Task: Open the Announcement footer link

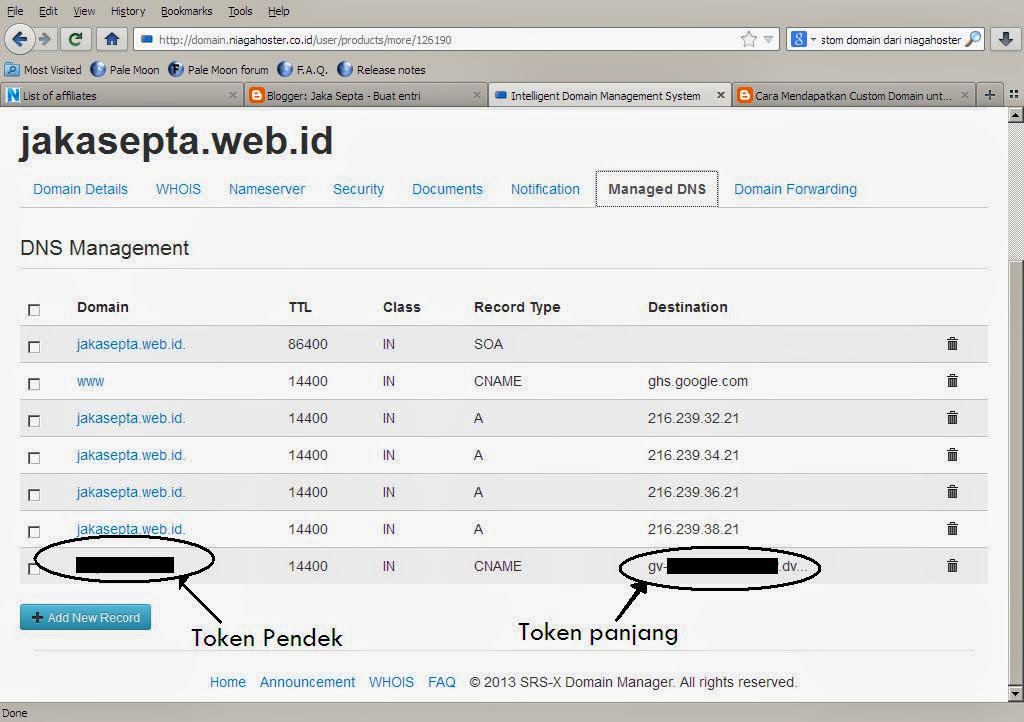Action: point(307,682)
